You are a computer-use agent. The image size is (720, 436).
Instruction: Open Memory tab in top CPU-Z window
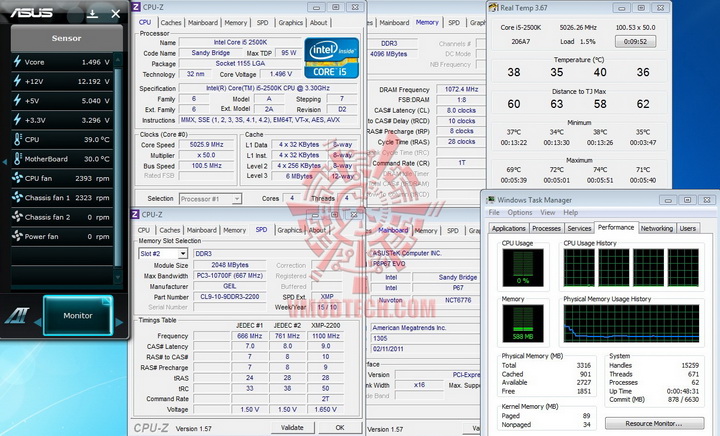pyautogui.click(x=236, y=22)
